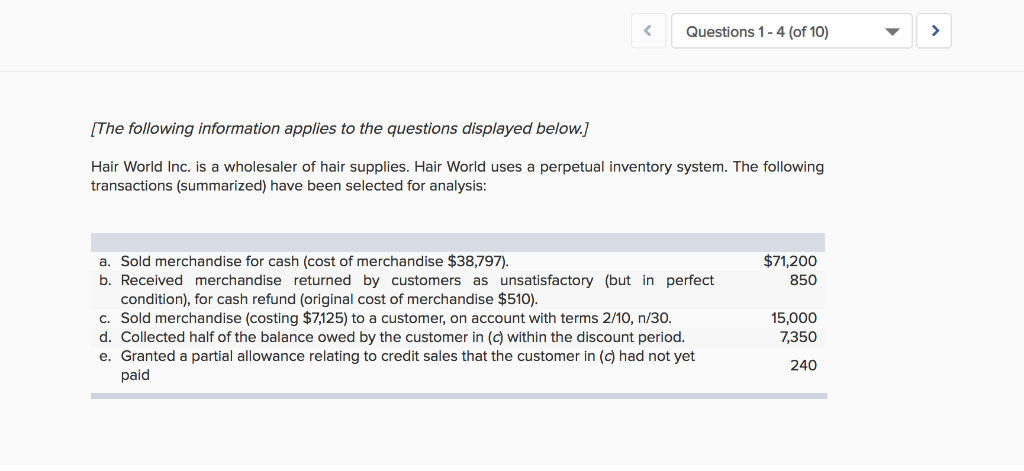1024x471 pixels.
Task: Click the Hair World Inc. intro paragraph
Action: (x=457, y=176)
